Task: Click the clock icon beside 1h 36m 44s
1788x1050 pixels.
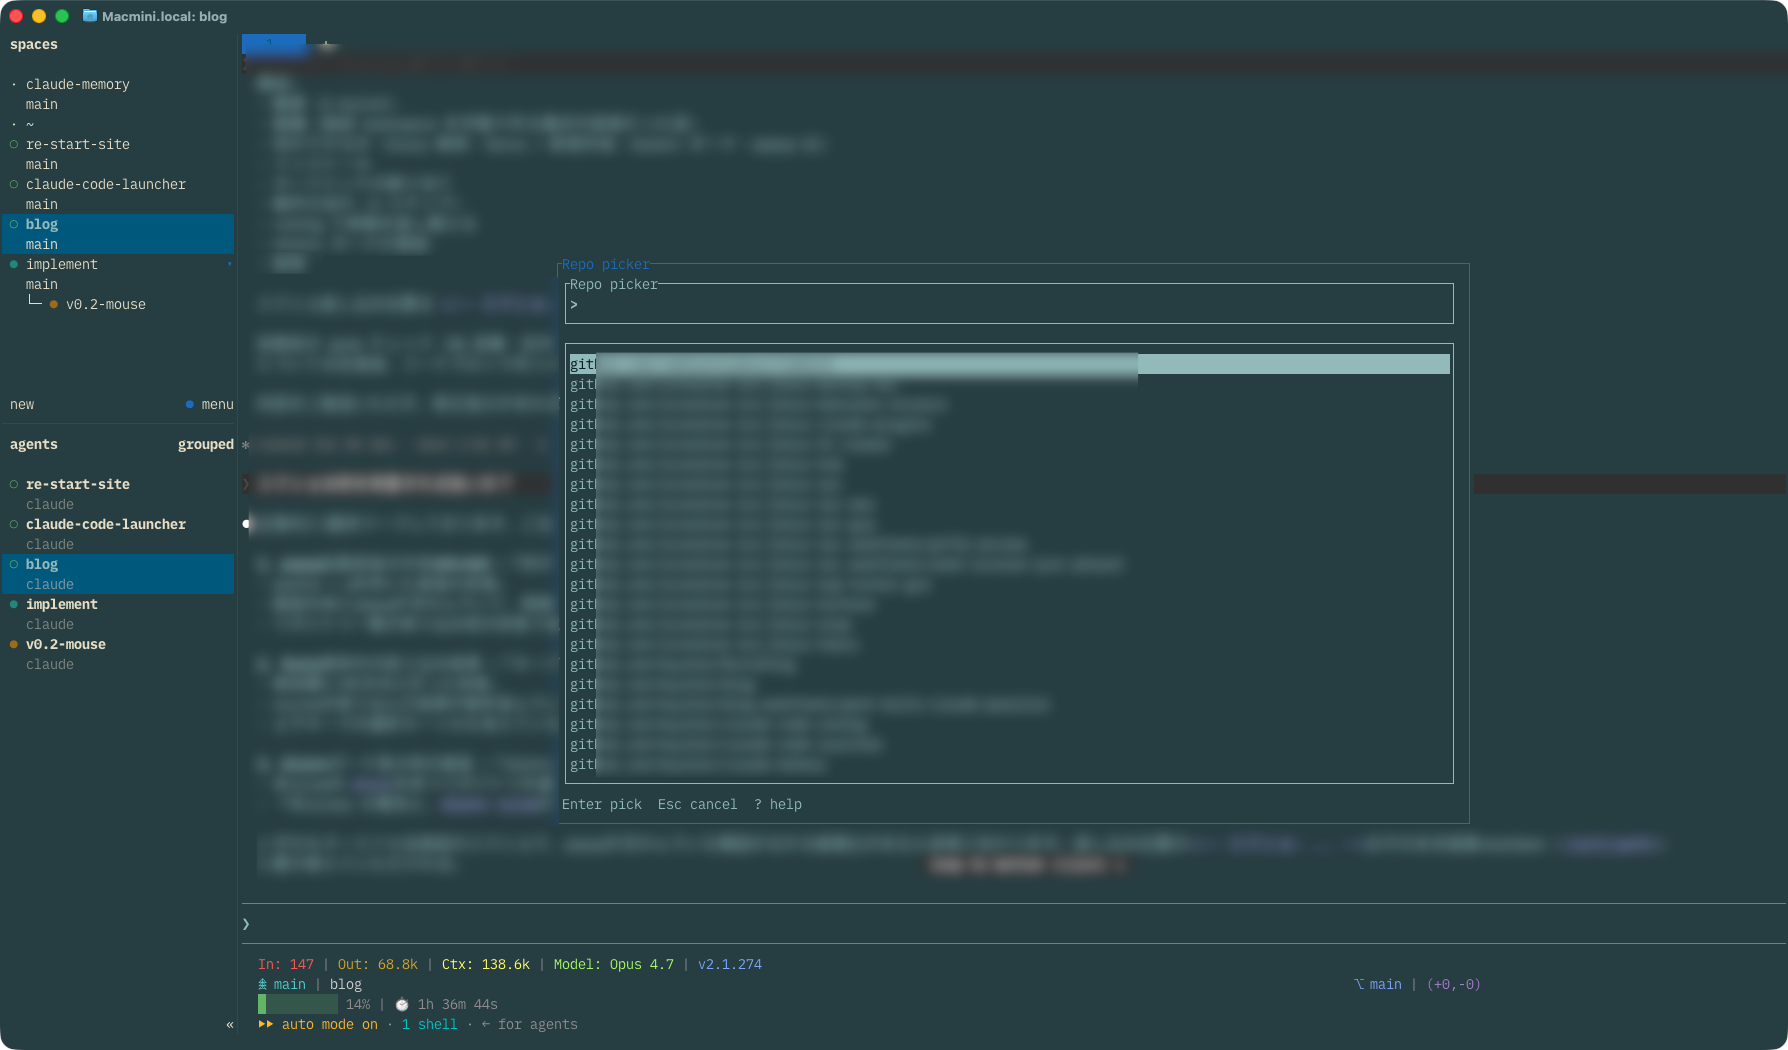Action: click(402, 1004)
